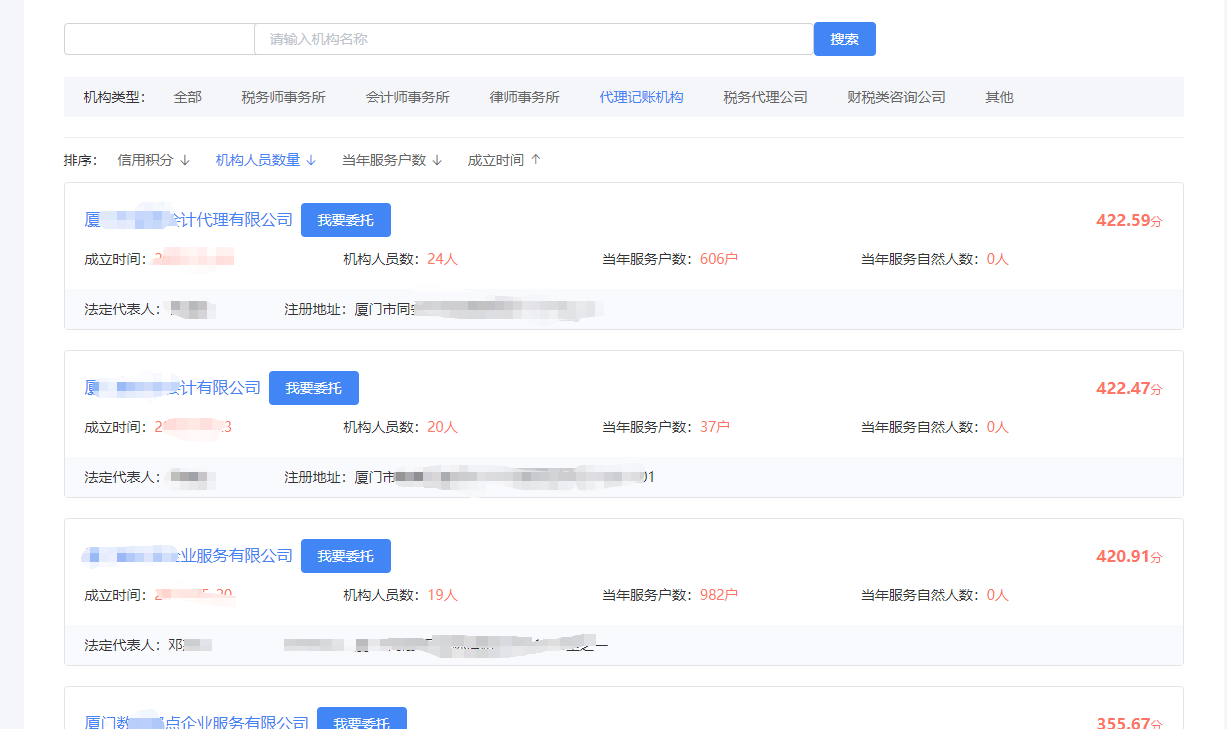Image resolution: width=1227 pixels, height=729 pixels.
Task: Sort by 机构人员数量 arrow
Action: click(x=310, y=160)
